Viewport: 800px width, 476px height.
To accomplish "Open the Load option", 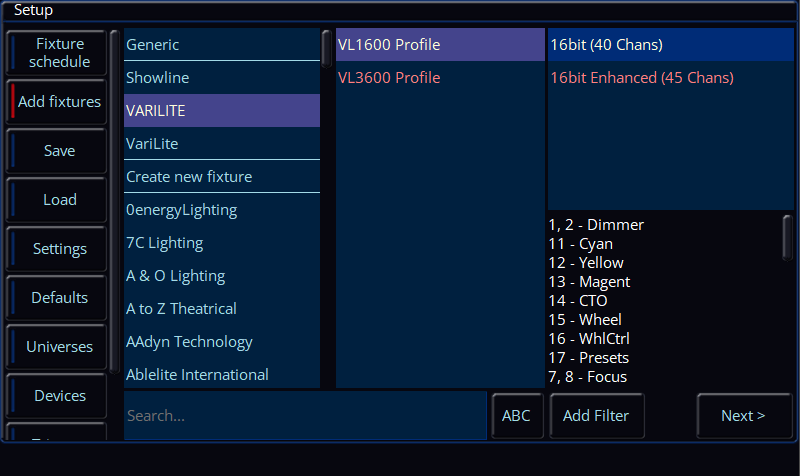I will click(57, 199).
